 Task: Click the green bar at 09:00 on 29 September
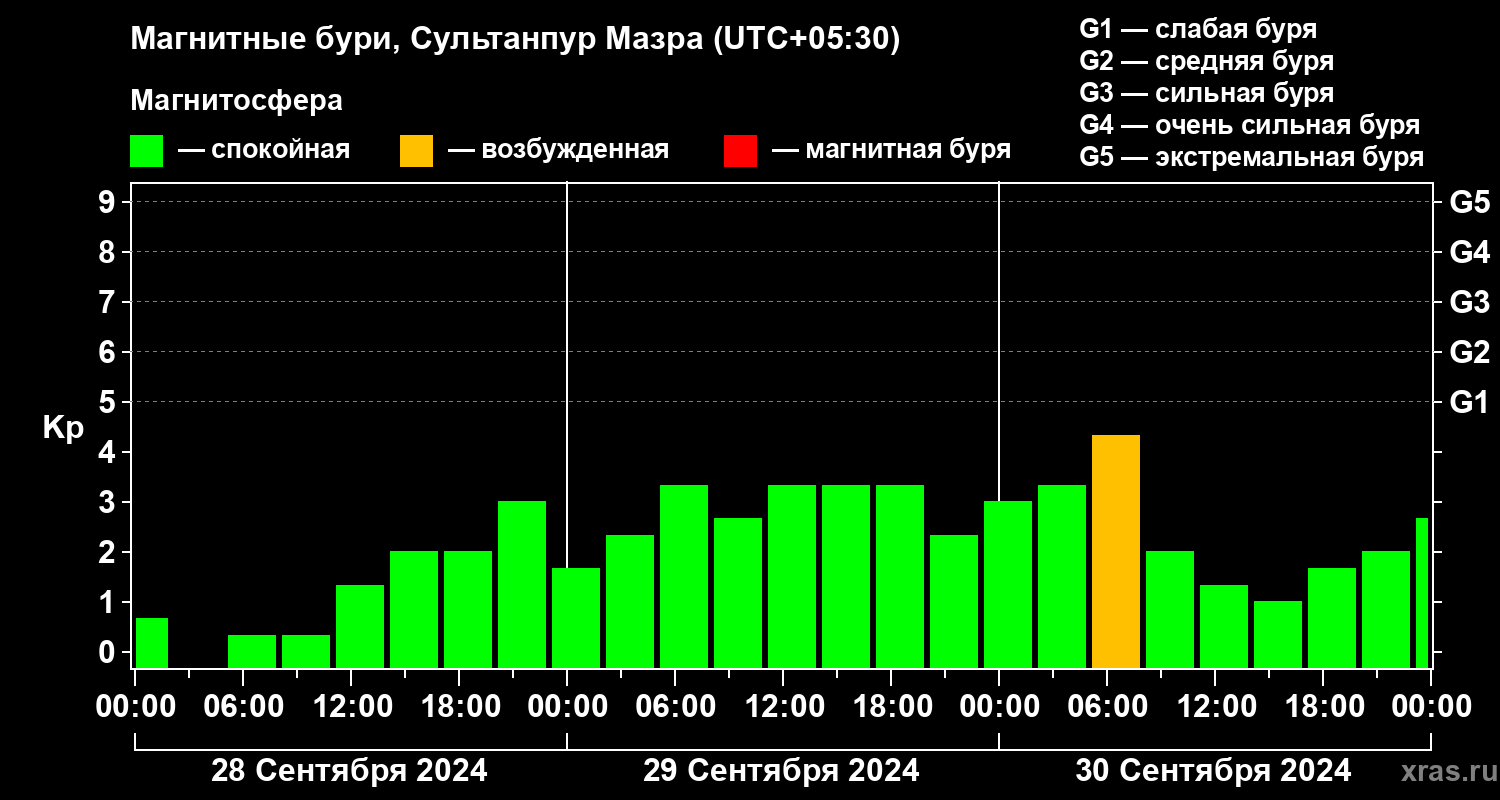(738, 593)
